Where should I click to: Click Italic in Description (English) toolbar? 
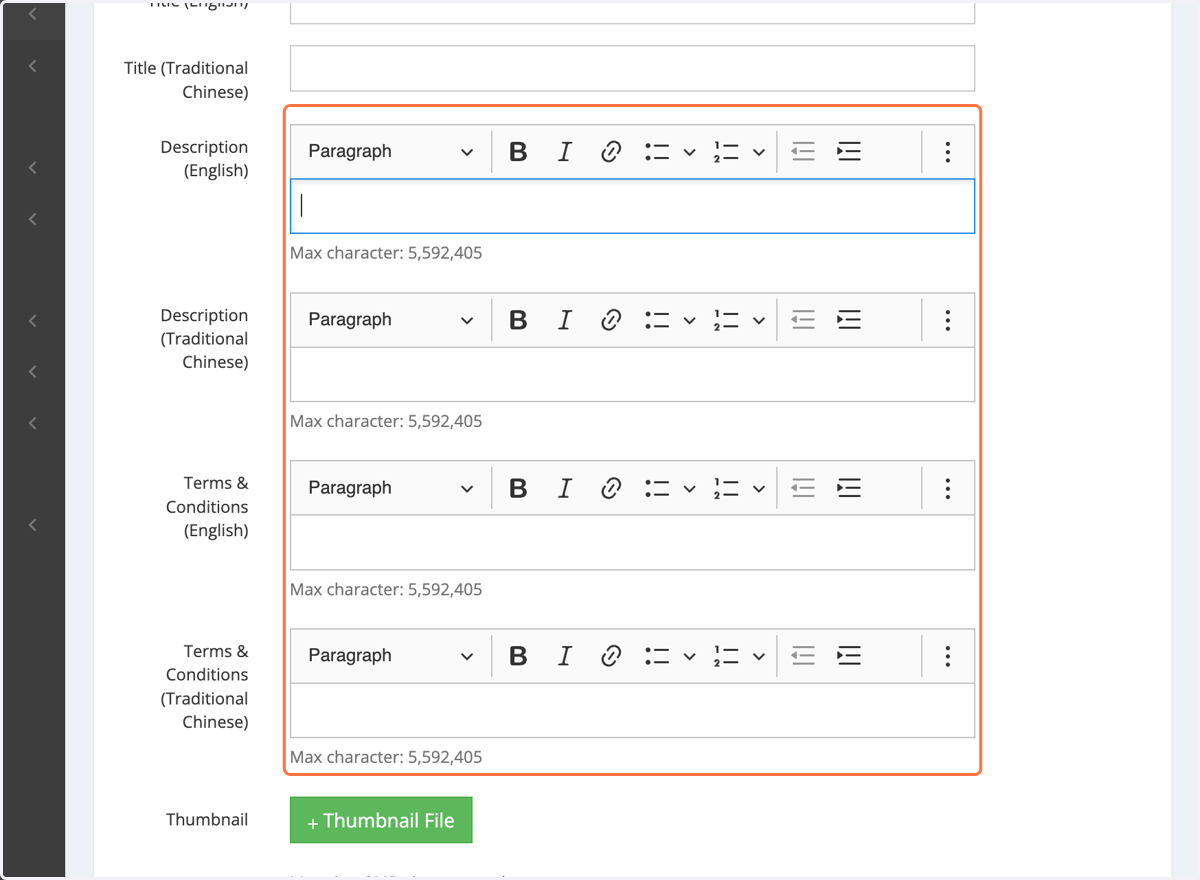tap(564, 152)
